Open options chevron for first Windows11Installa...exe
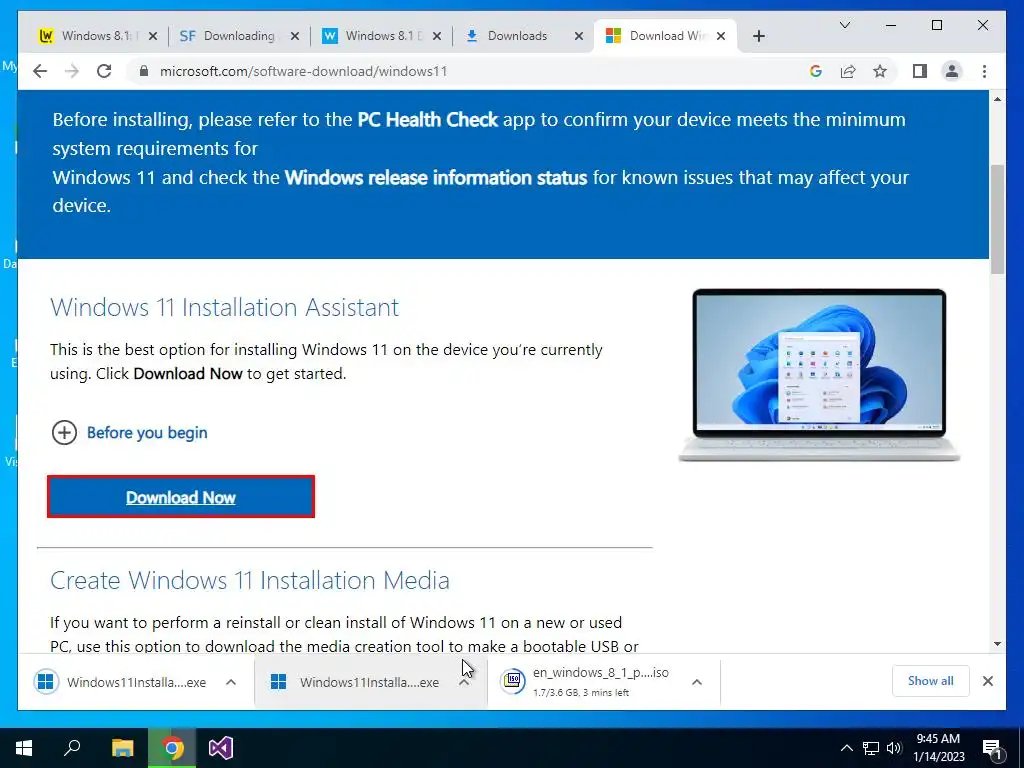Screen dimensions: 1024x768 click(231, 682)
